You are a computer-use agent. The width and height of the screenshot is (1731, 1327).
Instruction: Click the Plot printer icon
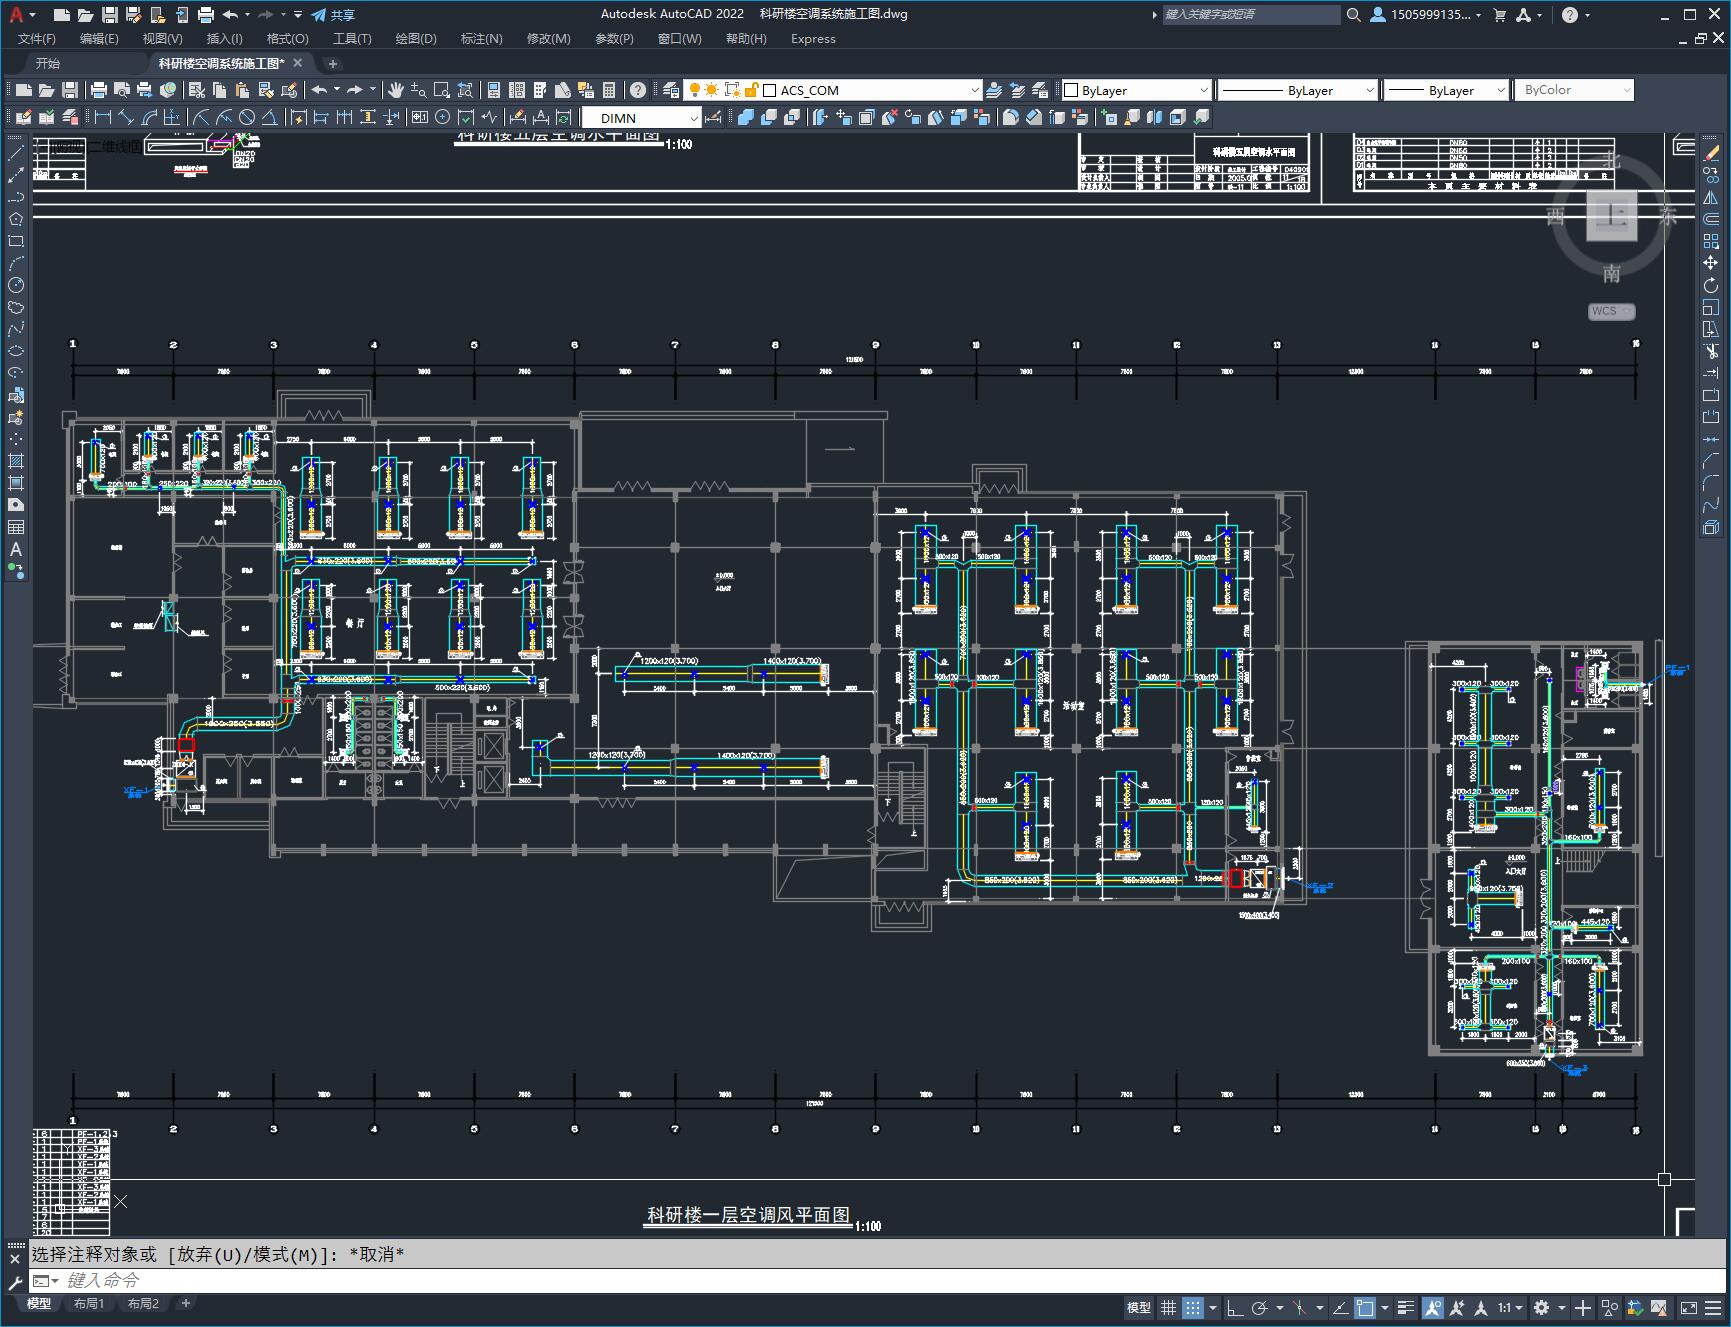click(x=99, y=90)
